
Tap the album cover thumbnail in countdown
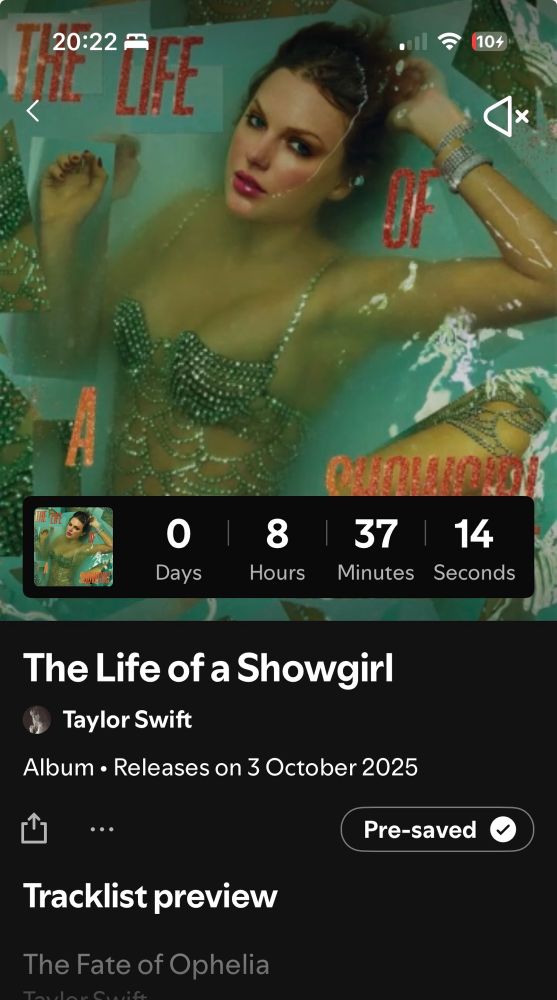73,547
